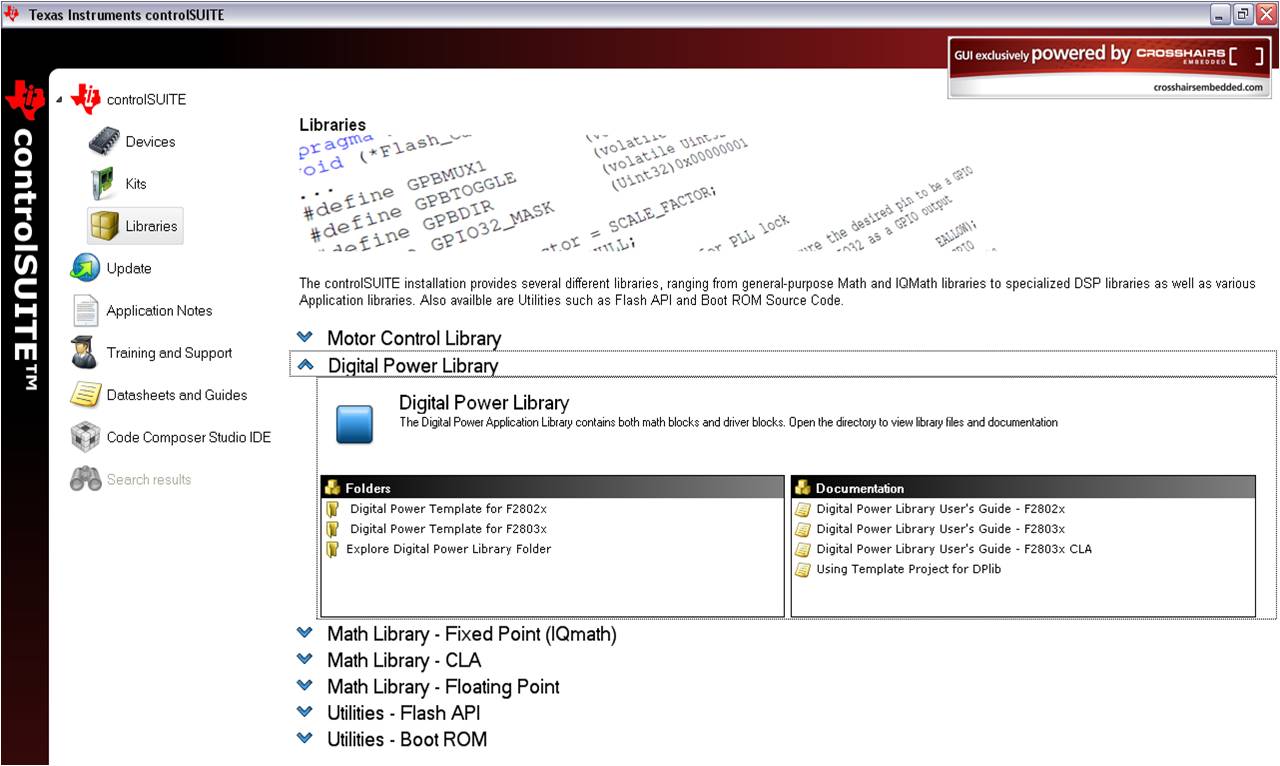
Task: Click the Crosshairs Embedded banner
Action: tap(1110, 67)
